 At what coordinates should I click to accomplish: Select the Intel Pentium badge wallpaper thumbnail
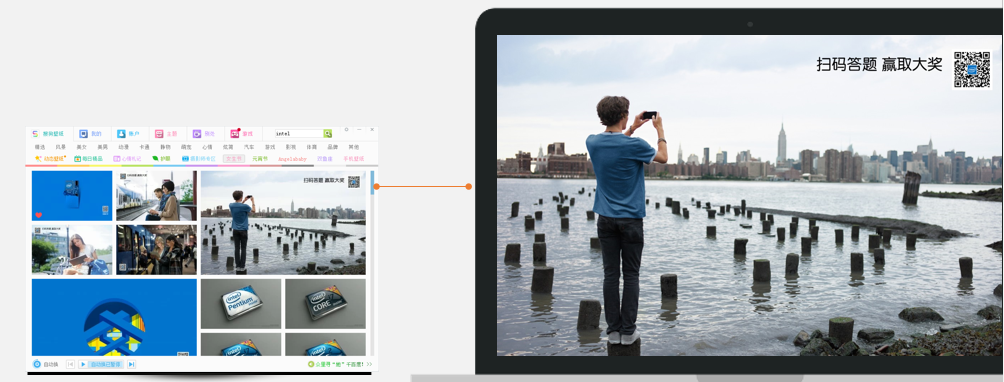241,303
